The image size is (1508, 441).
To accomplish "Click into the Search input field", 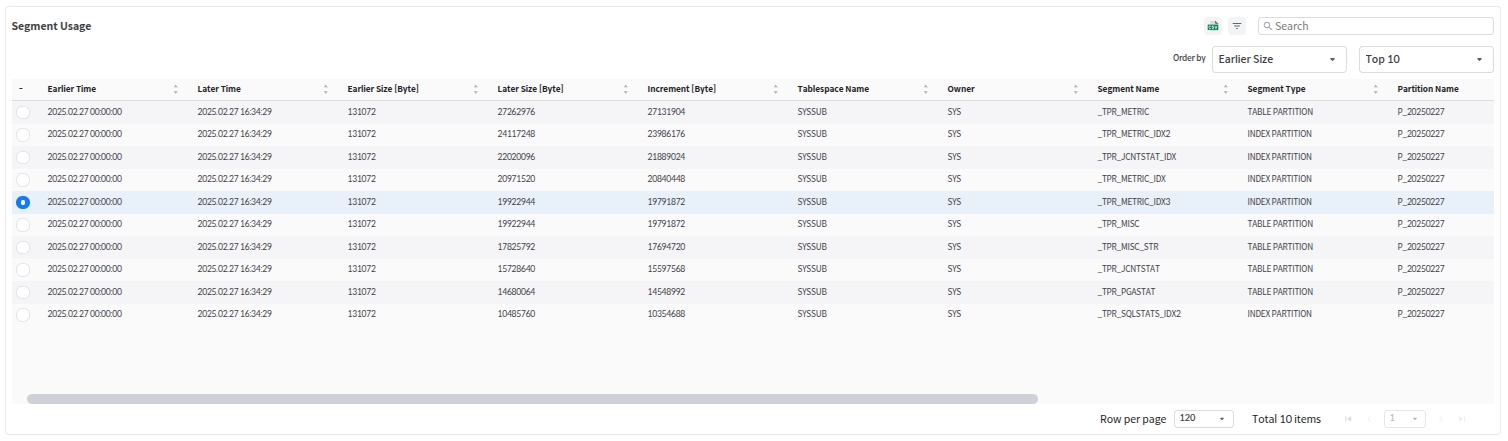I will pyautogui.click(x=1380, y=26).
